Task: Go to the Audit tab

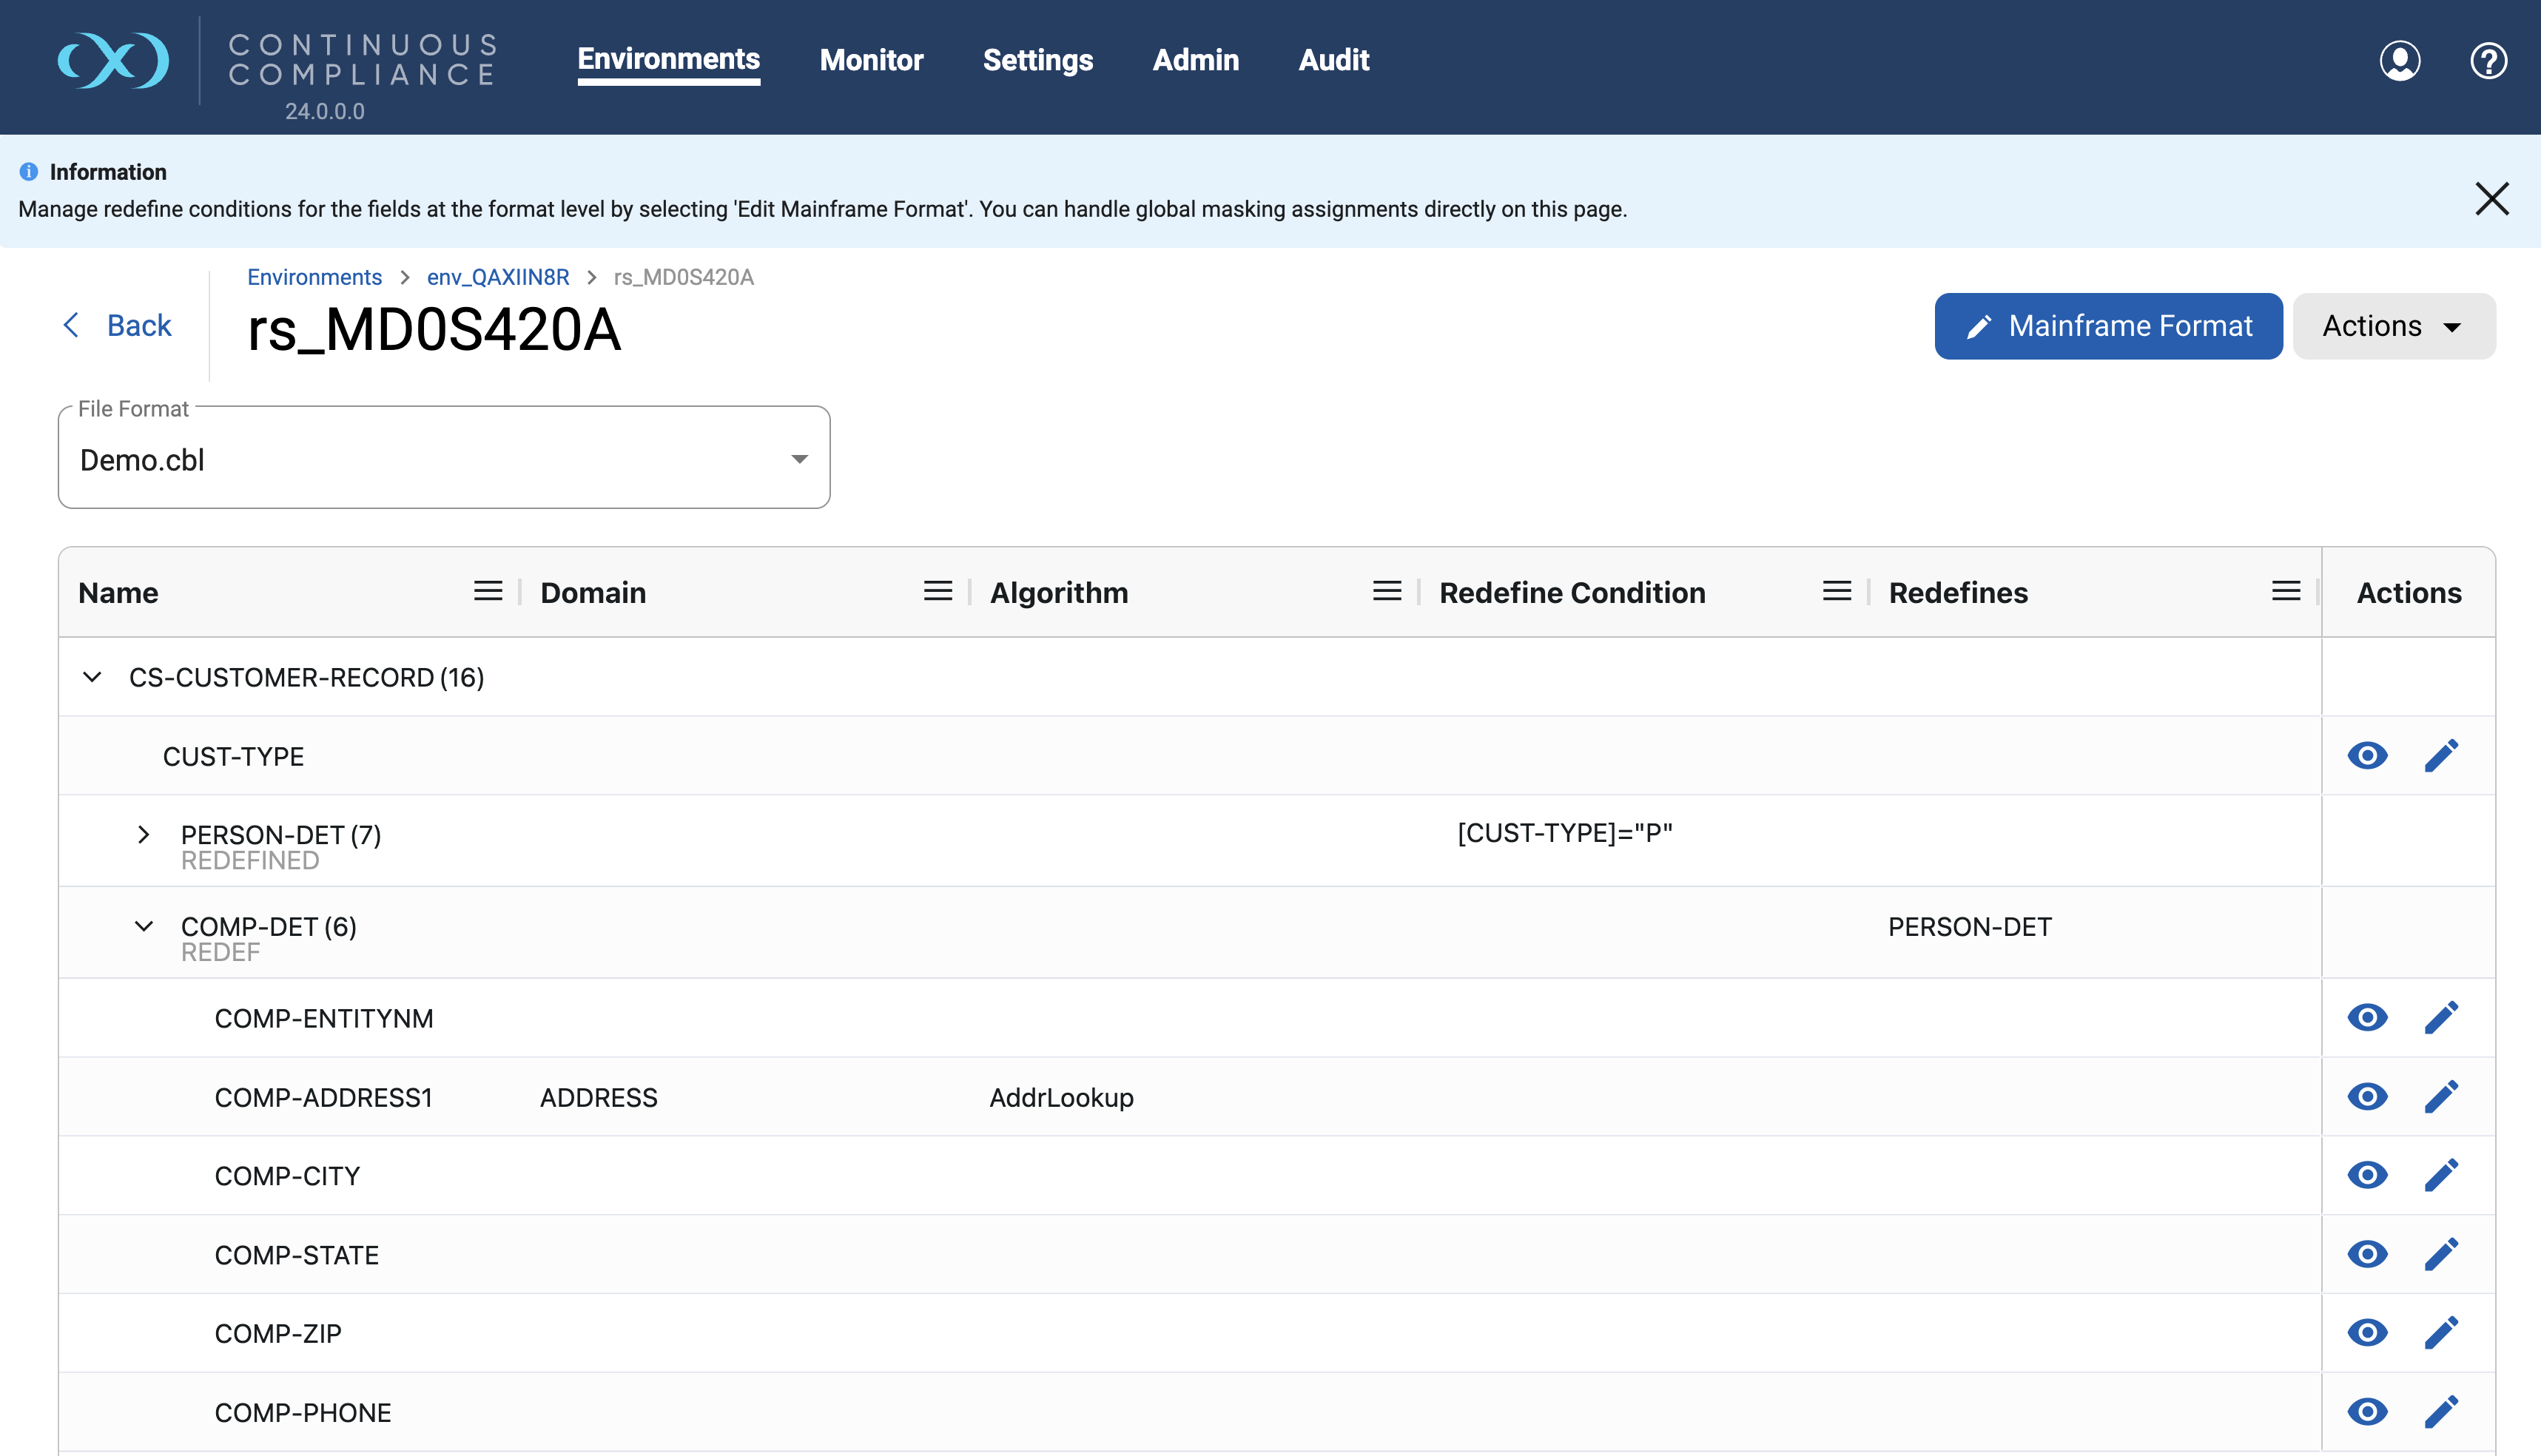Action: click(1333, 60)
